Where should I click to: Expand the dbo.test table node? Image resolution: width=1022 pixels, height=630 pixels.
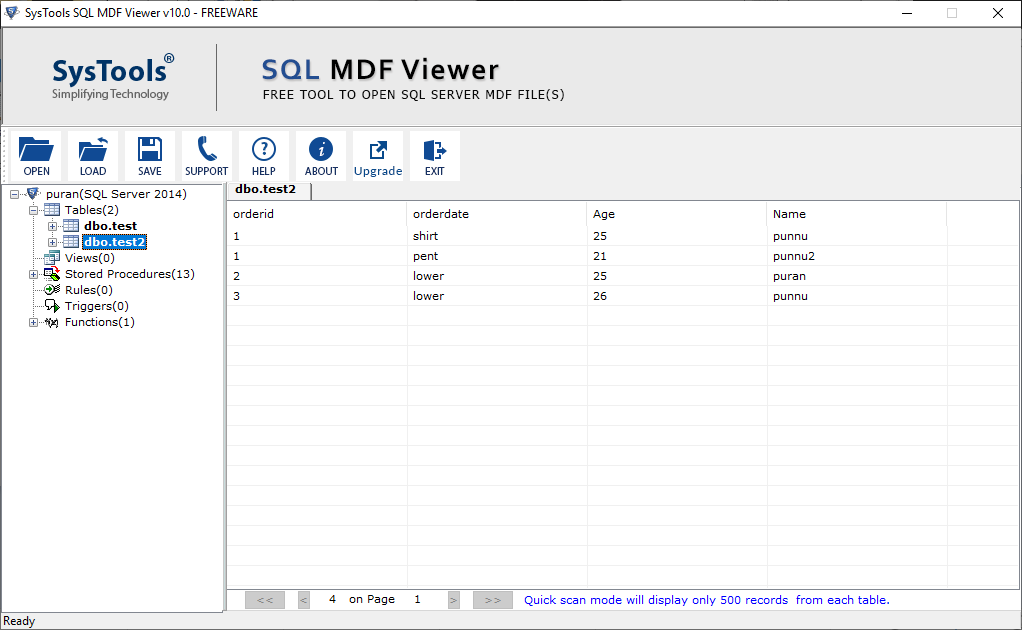pos(52,227)
